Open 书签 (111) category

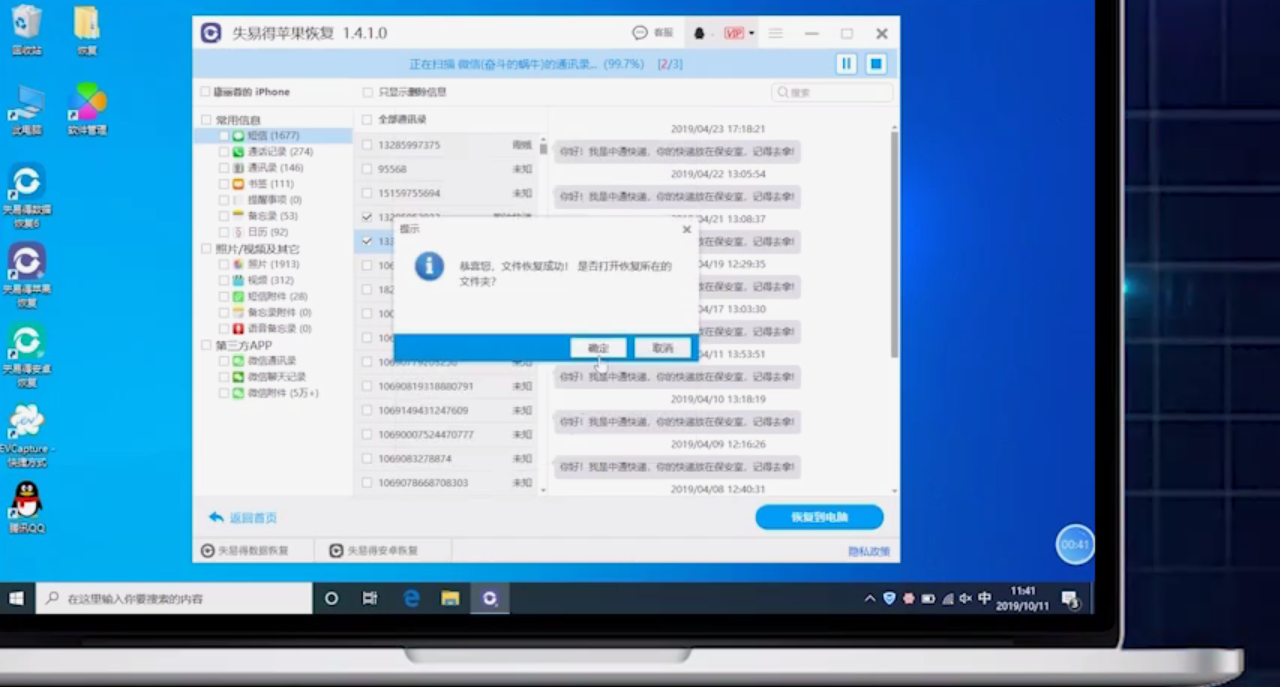coord(270,184)
